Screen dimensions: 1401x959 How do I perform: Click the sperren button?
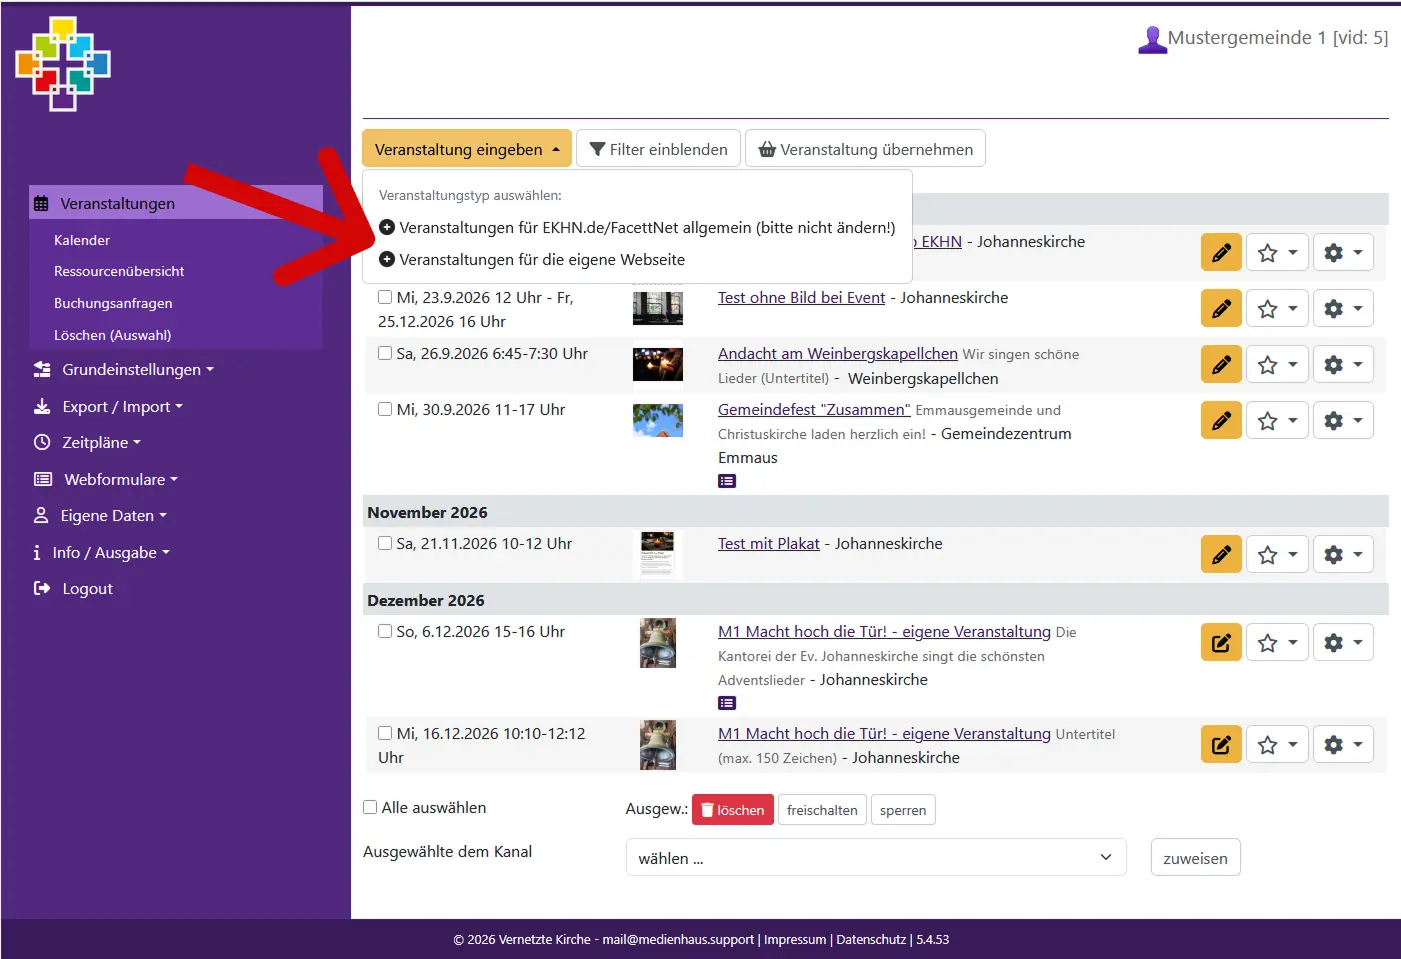903,810
